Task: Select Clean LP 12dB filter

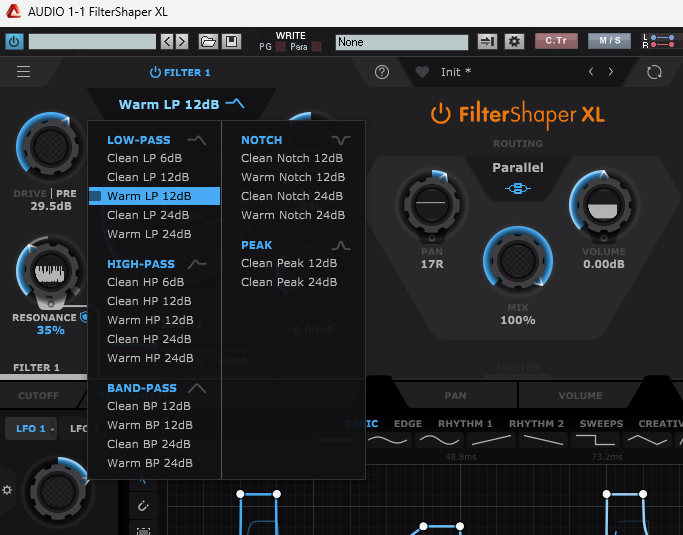Action: point(148,177)
